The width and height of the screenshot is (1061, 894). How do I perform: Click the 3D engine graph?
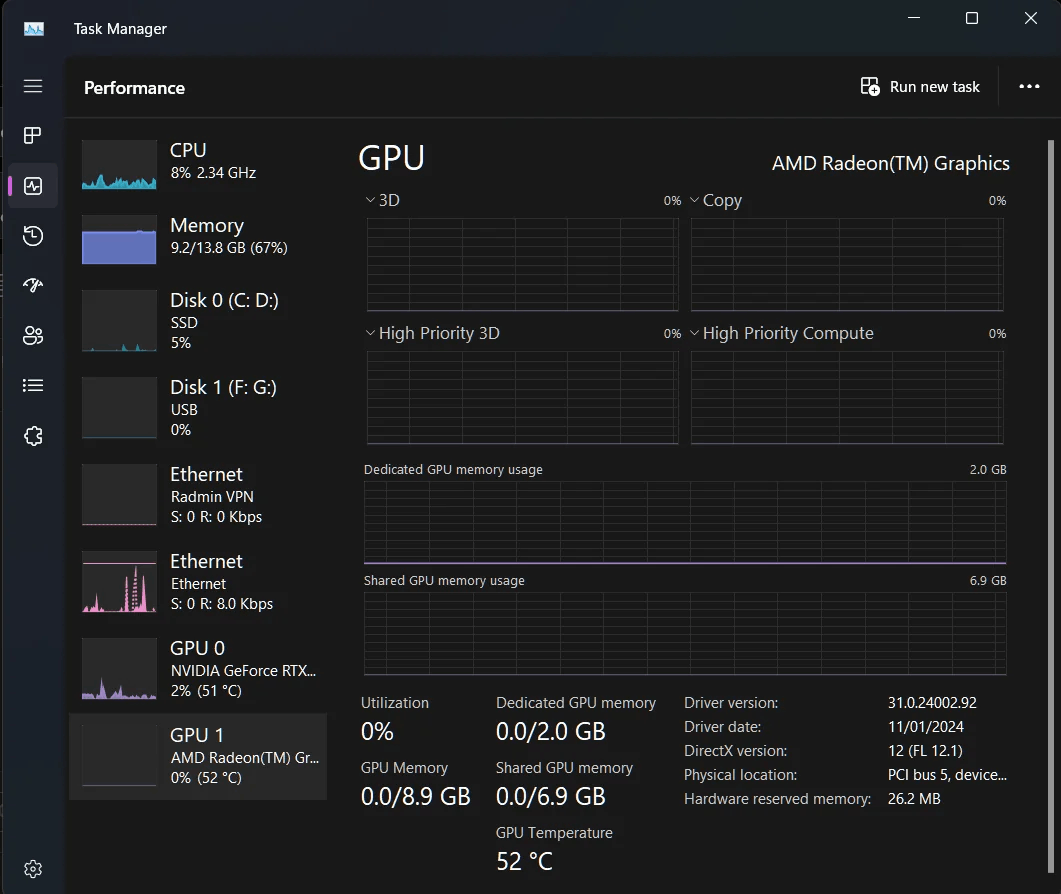pos(522,264)
